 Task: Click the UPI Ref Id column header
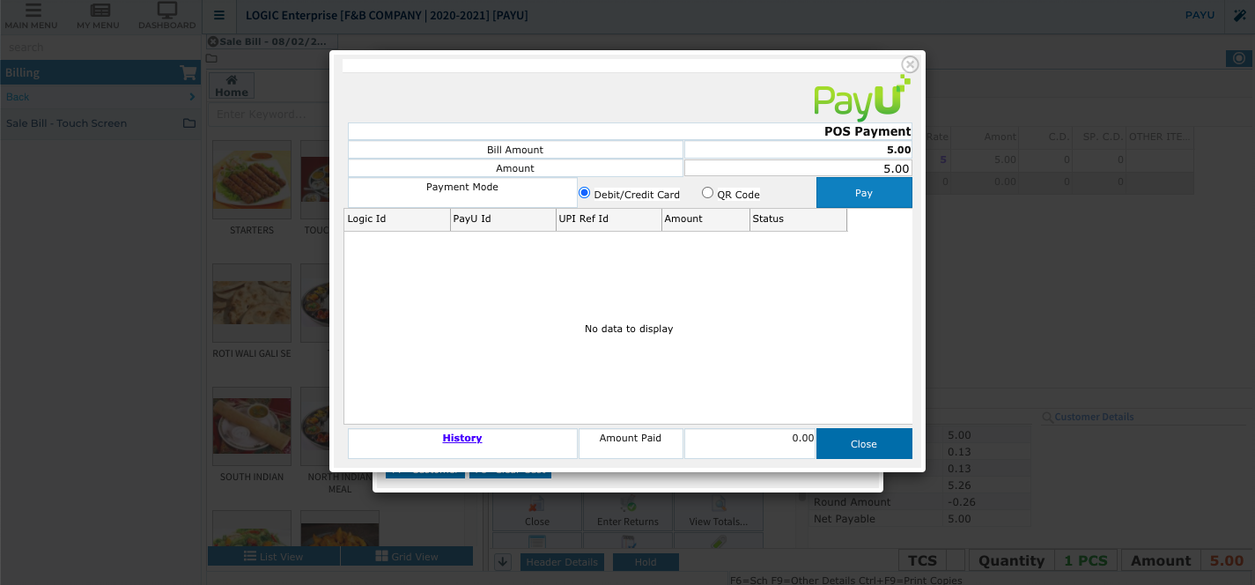tap(609, 219)
